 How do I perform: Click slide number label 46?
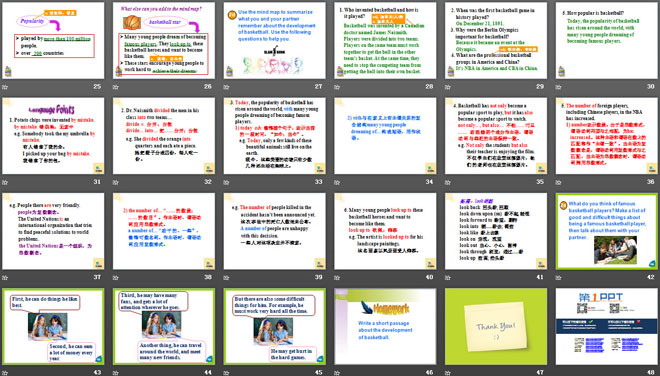(429, 372)
